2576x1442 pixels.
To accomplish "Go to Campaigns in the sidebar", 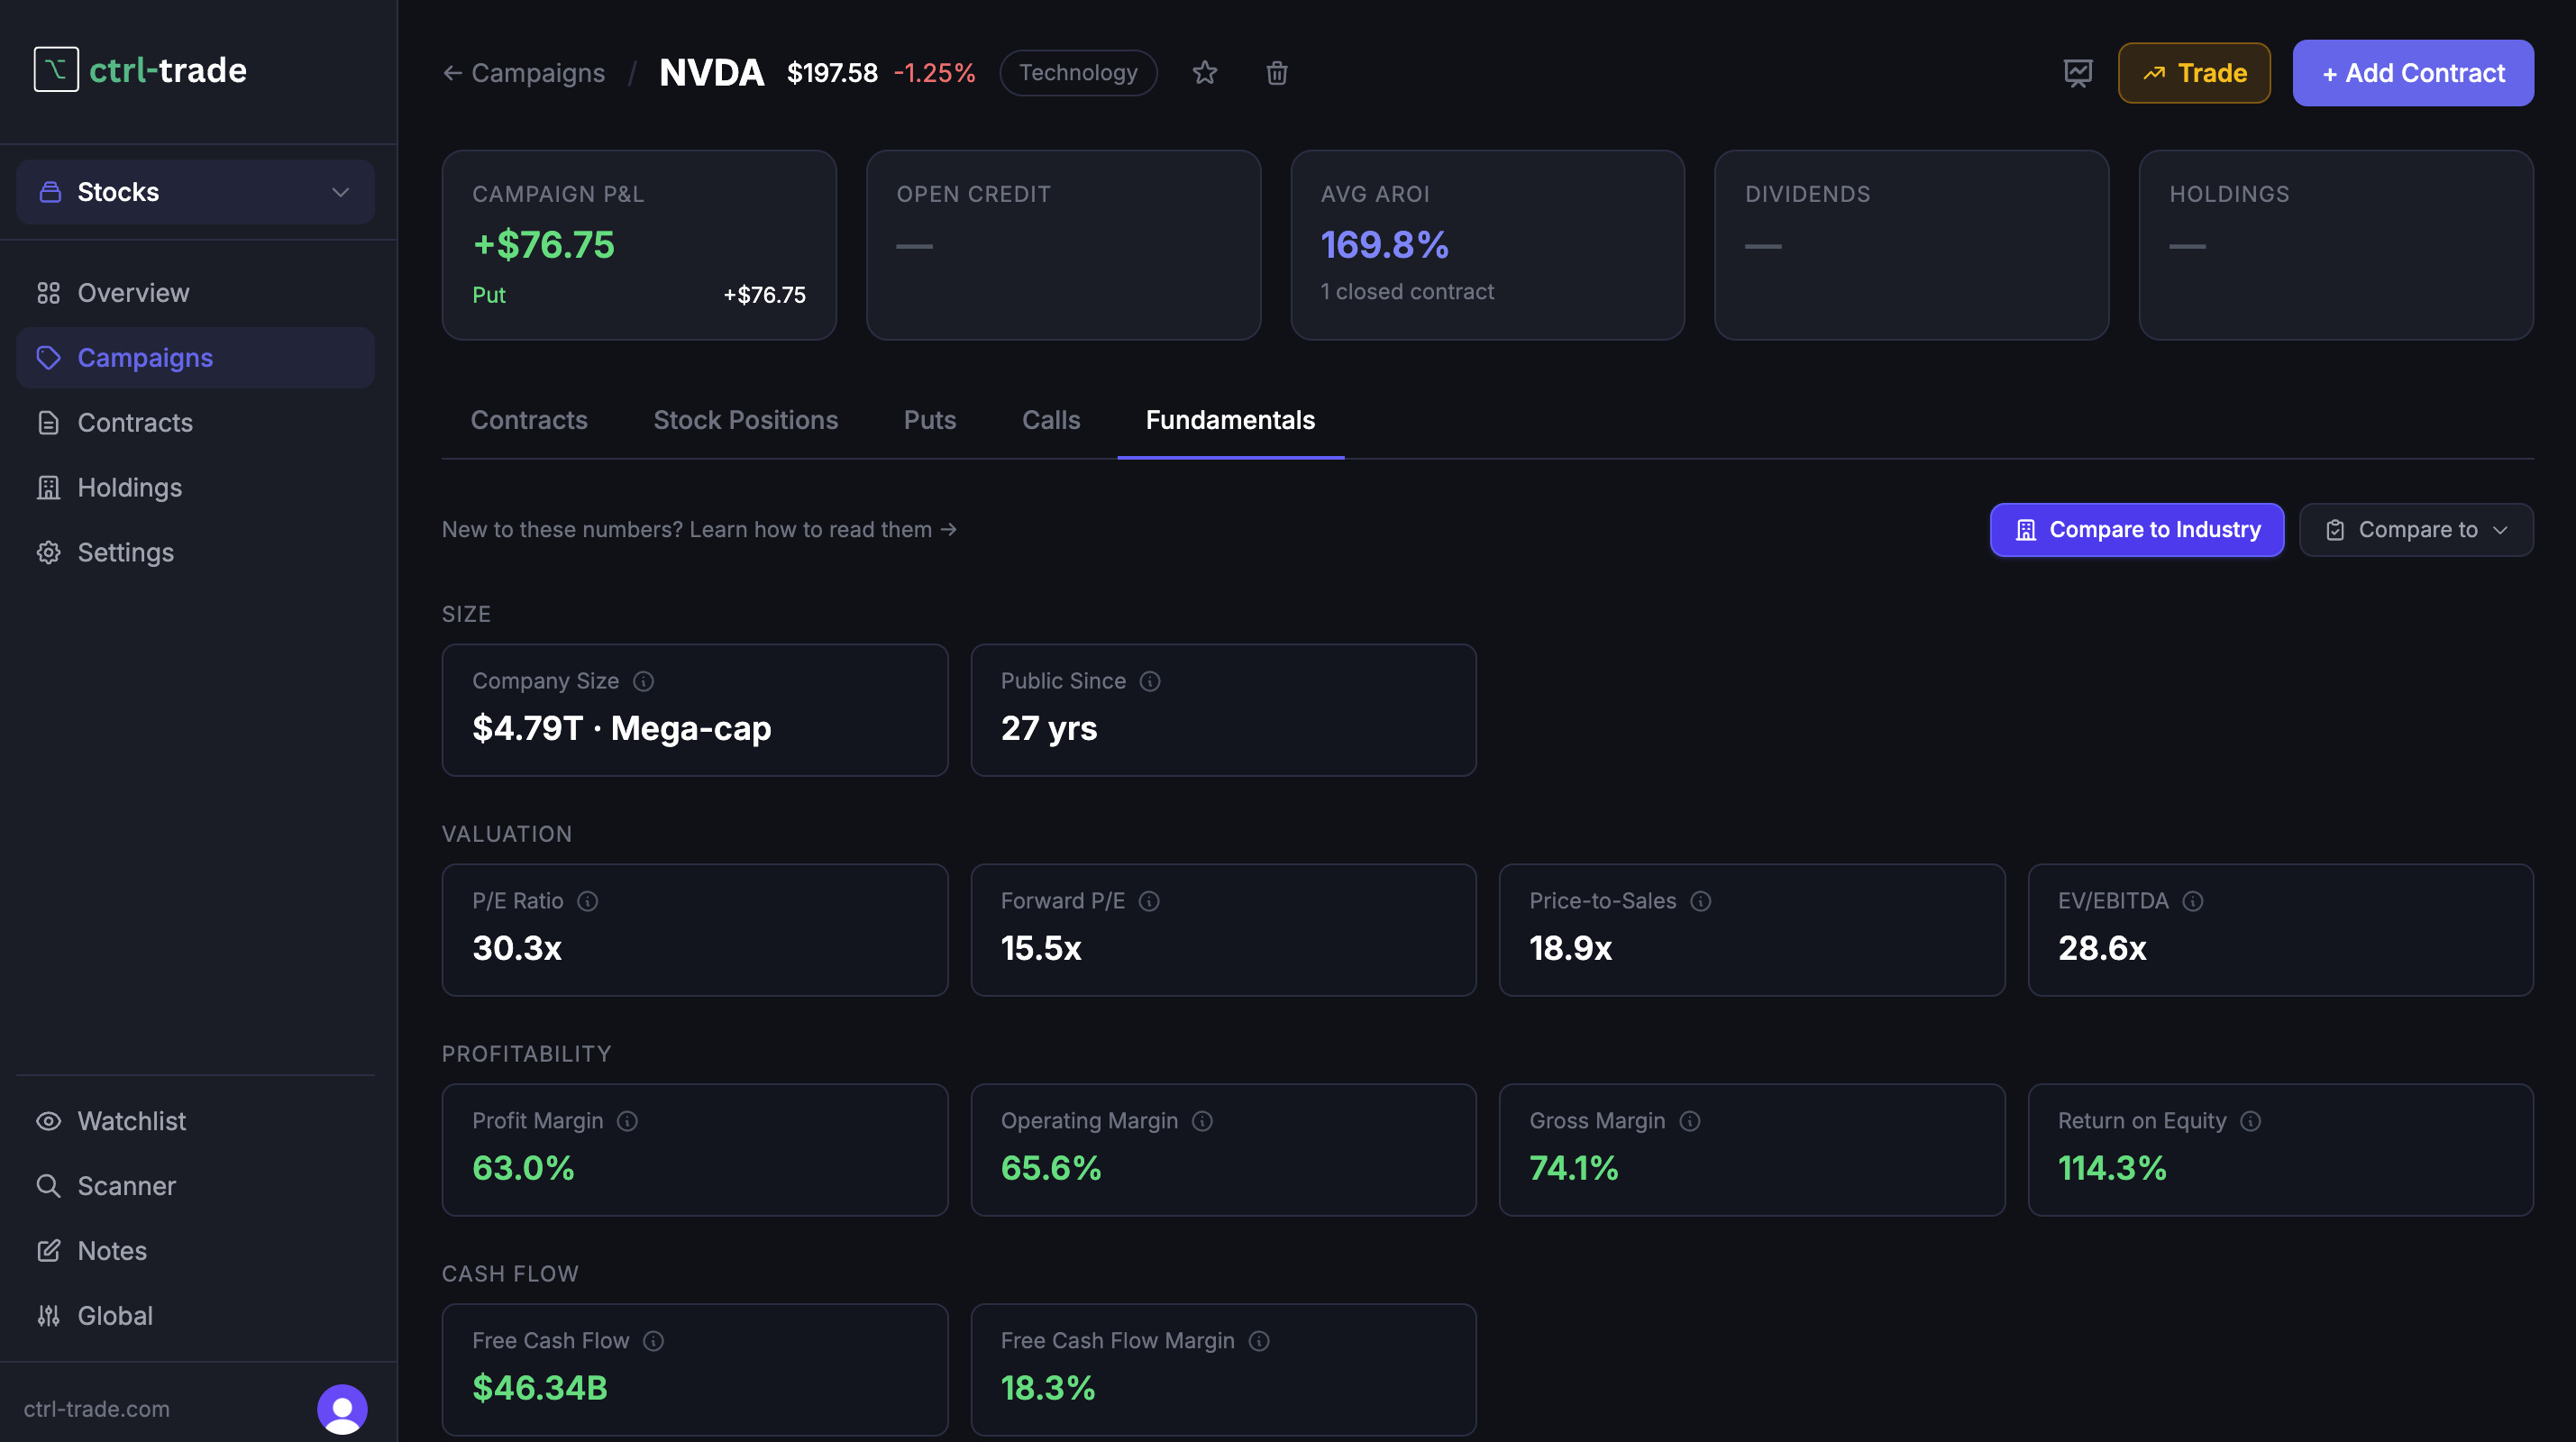I will [195, 358].
